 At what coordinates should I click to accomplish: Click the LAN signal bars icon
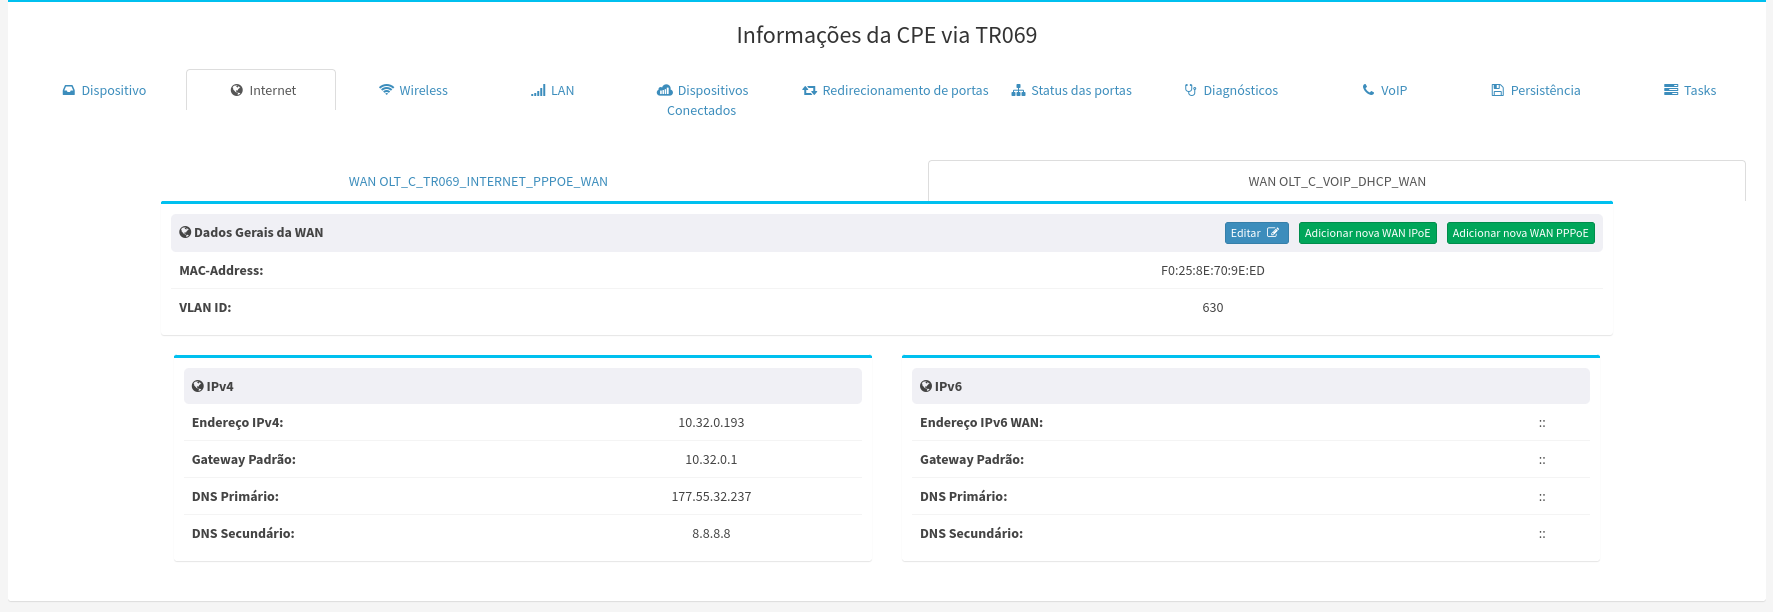[x=538, y=90]
